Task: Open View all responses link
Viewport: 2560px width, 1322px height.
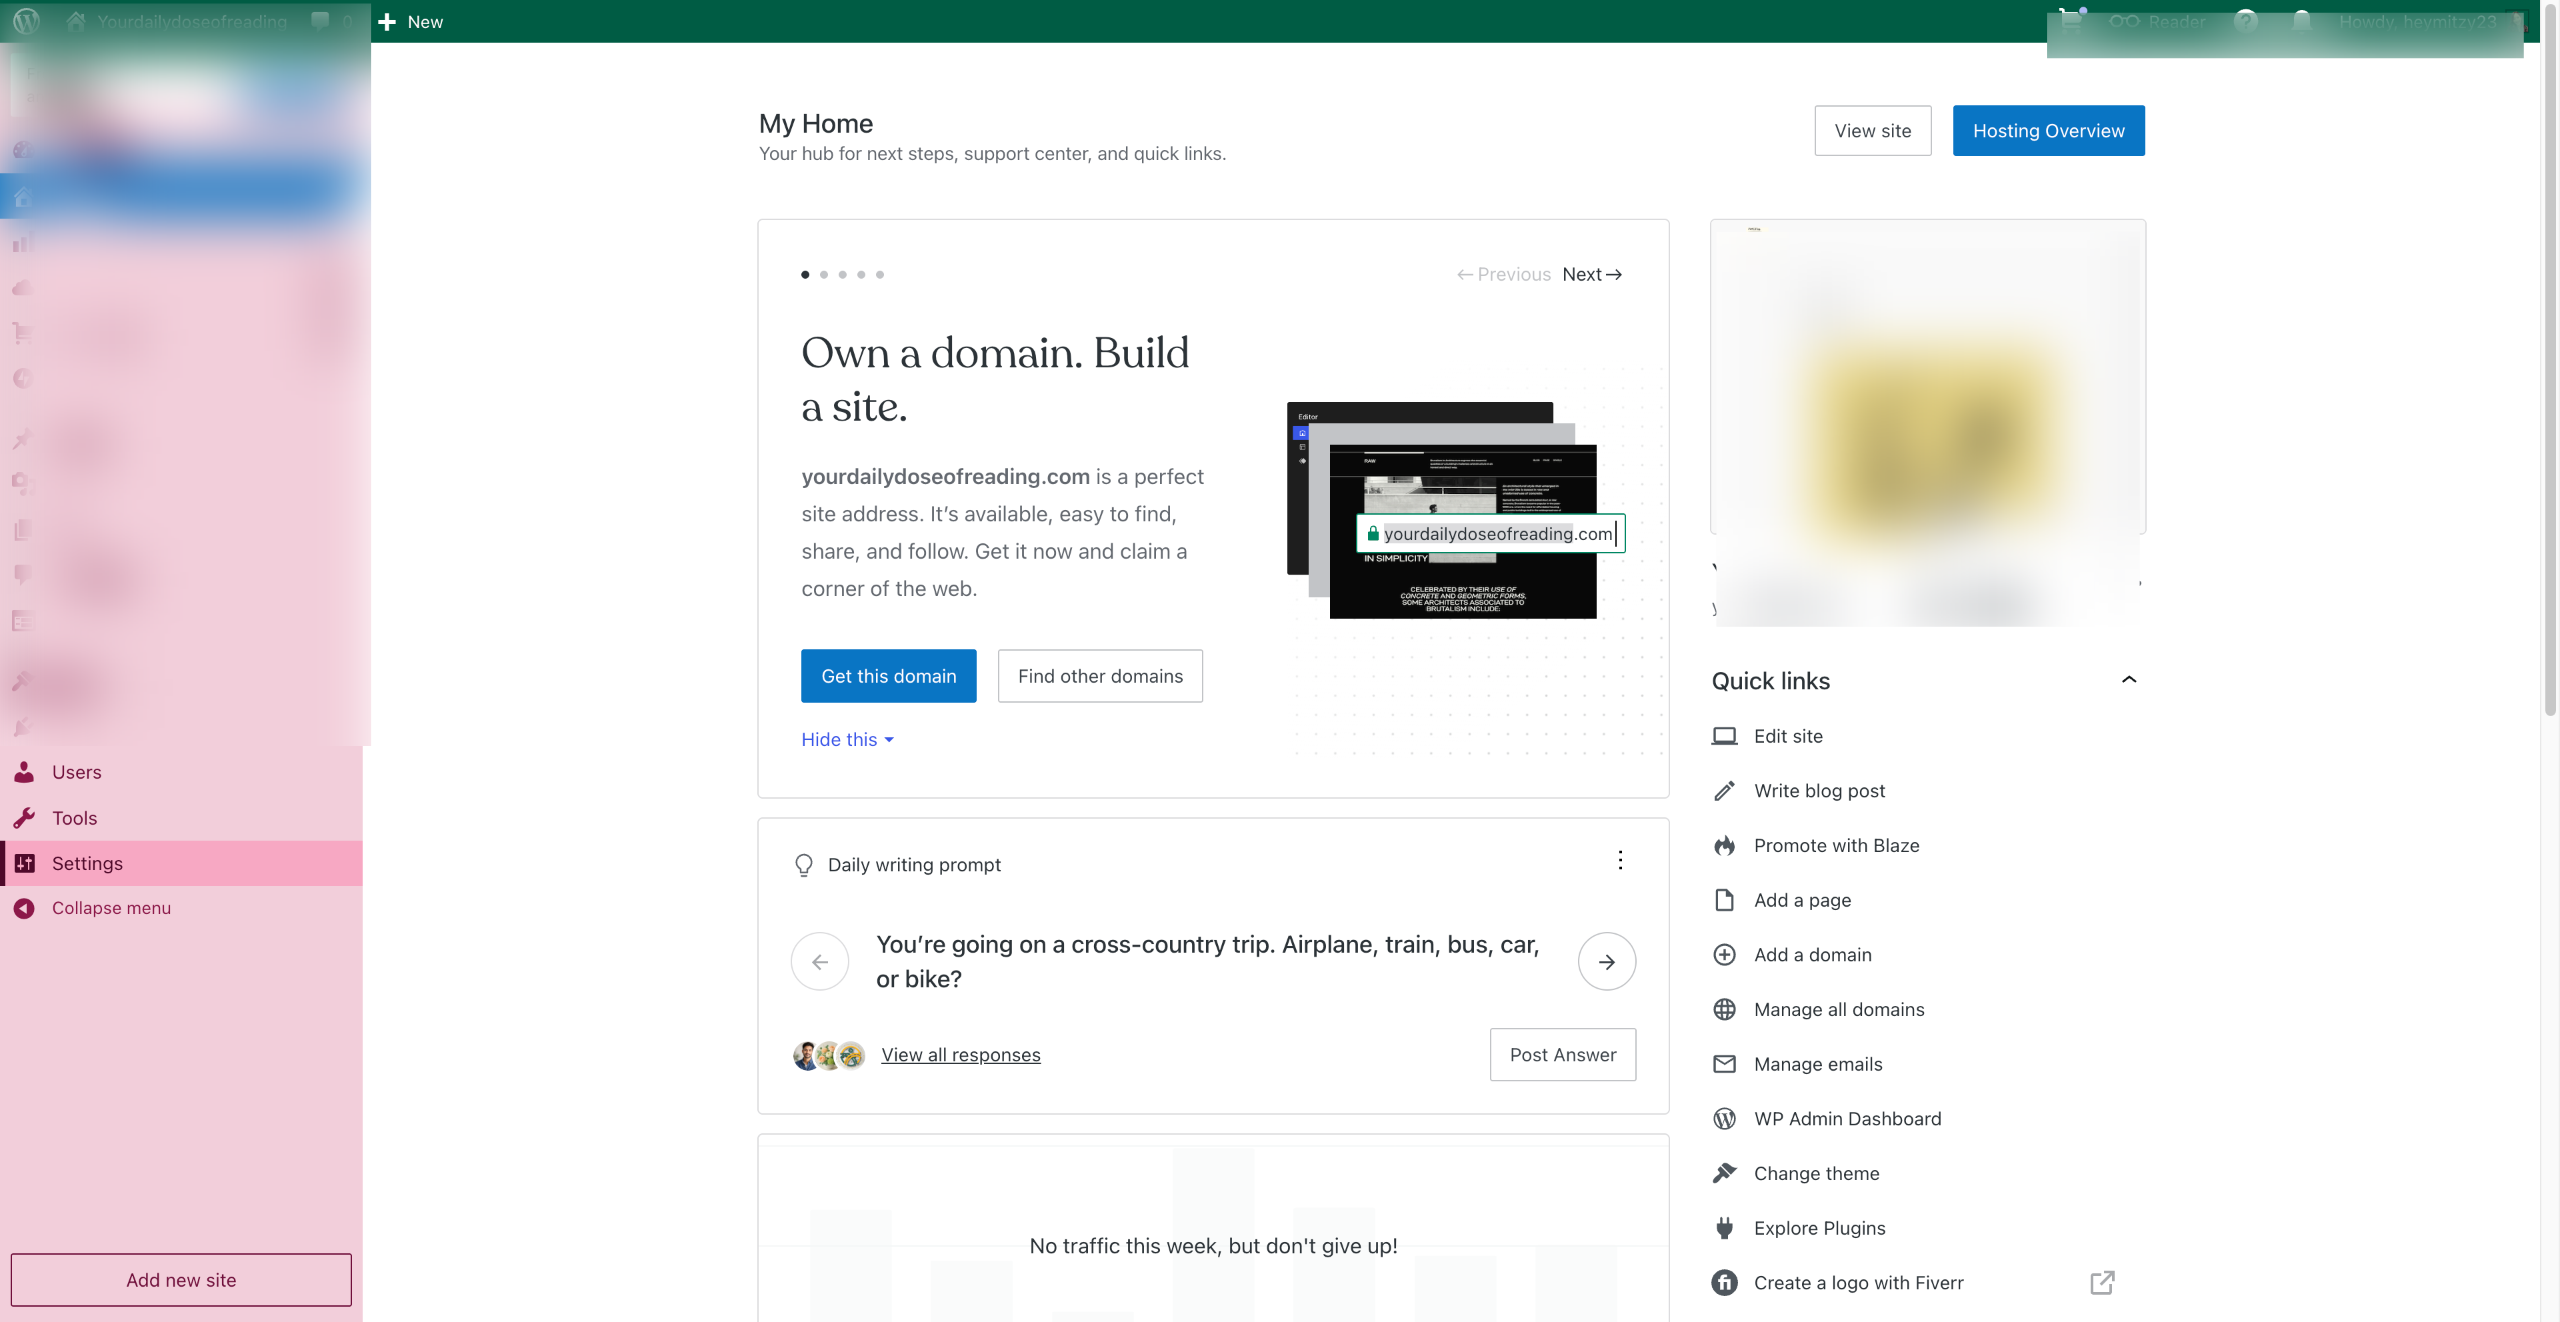Action: [x=960, y=1055]
